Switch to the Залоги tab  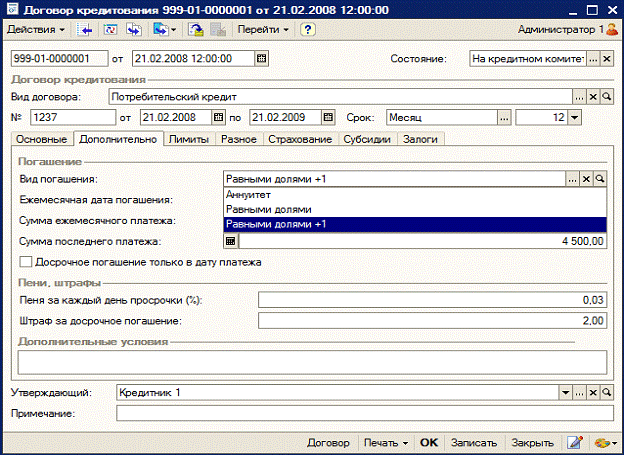420,139
